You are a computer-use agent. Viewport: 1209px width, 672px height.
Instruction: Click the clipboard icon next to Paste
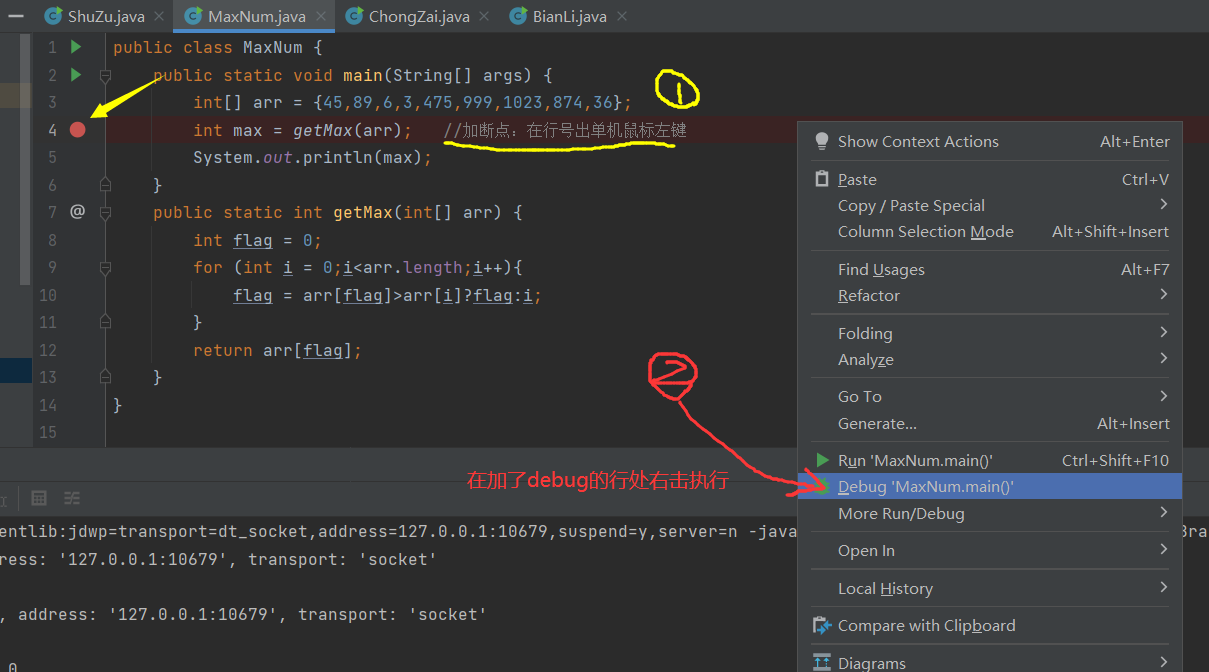pyautogui.click(x=822, y=179)
